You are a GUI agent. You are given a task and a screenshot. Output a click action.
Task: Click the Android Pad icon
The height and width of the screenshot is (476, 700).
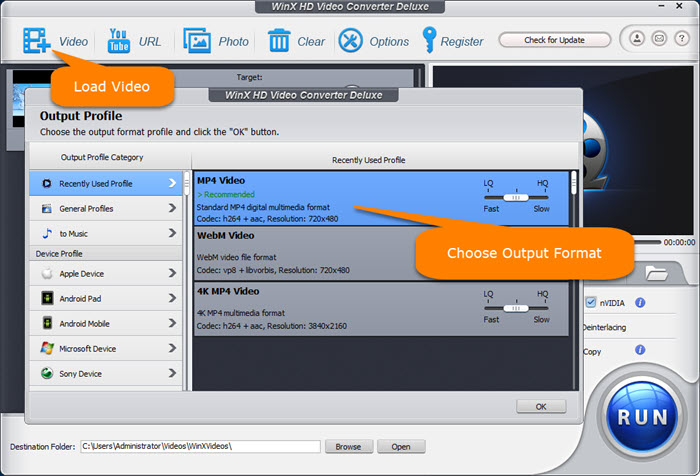pos(47,298)
